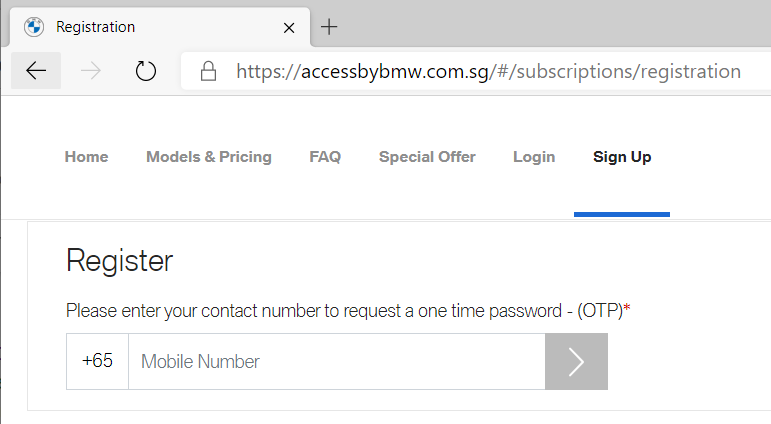The height and width of the screenshot is (424, 771).
Task: Click the +65 country code box
Action: click(x=97, y=362)
